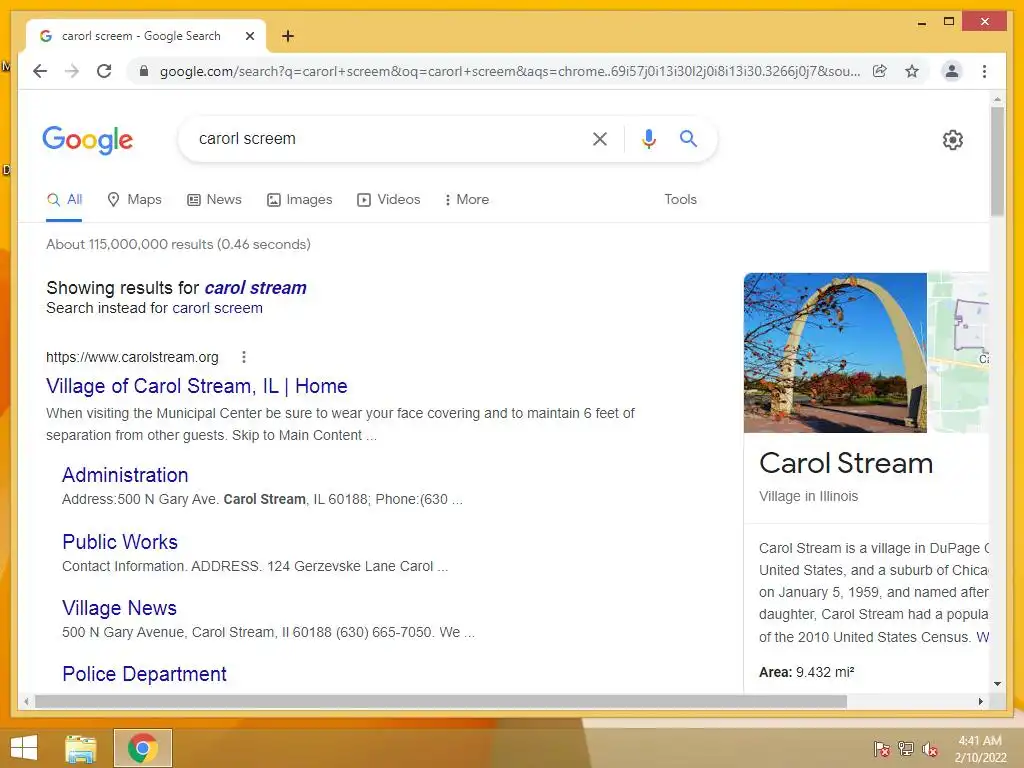Follow the carol stream suggestion link
The width and height of the screenshot is (1024, 768).
point(255,288)
